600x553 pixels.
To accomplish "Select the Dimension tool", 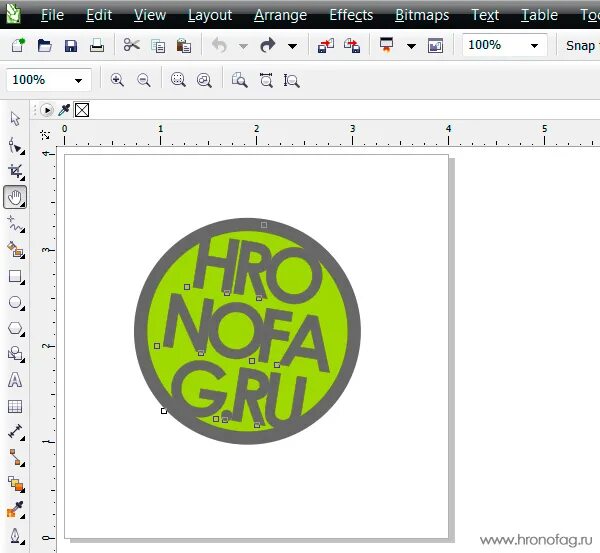I will tap(16, 432).
